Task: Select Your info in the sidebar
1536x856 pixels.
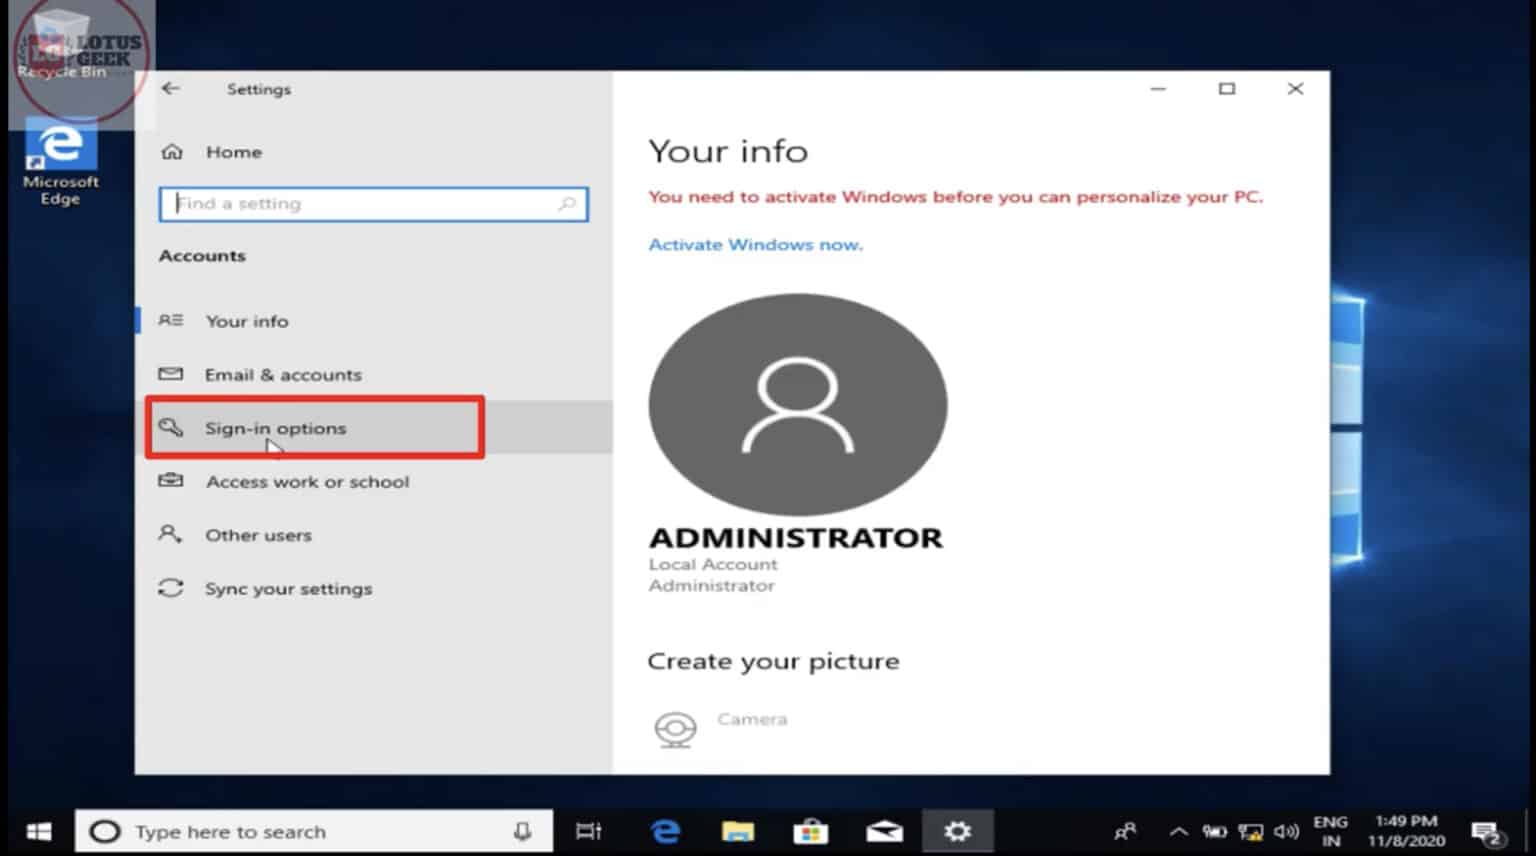Action: tap(247, 320)
